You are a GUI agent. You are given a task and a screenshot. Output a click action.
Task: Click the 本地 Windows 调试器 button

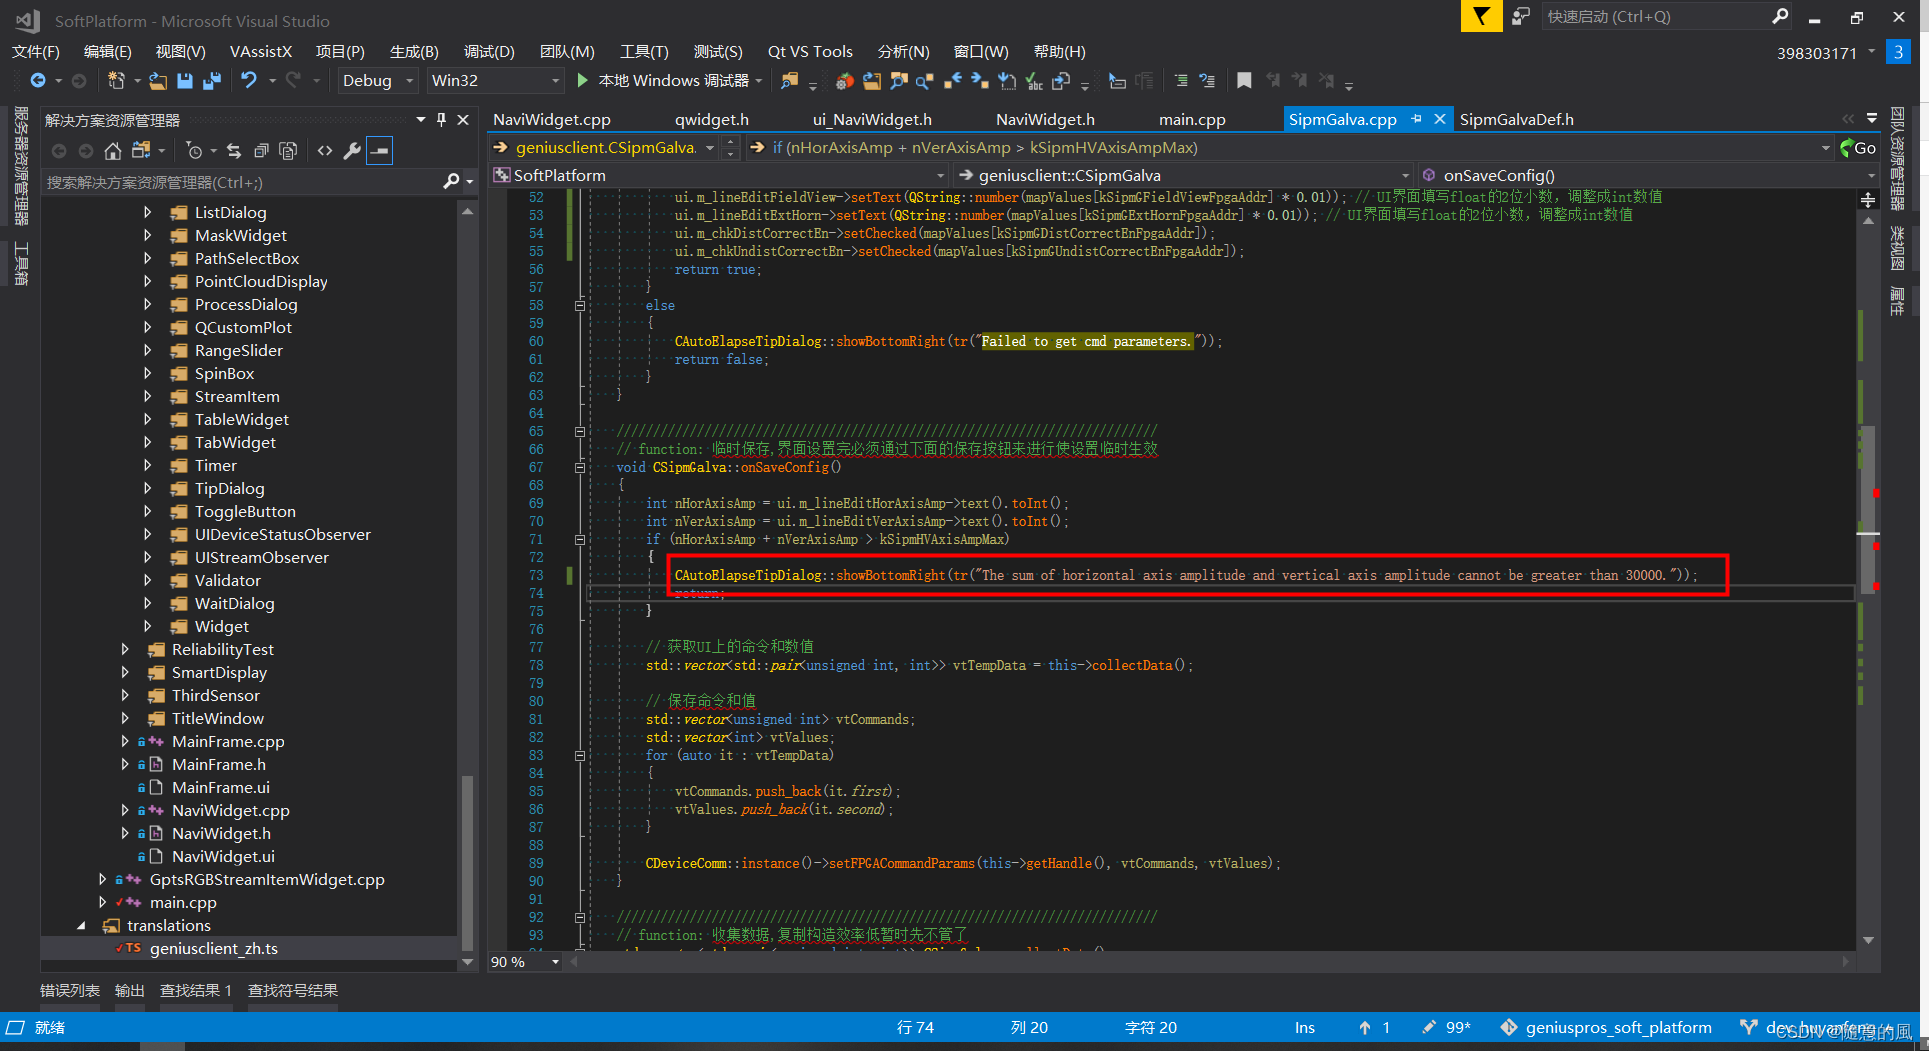[x=672, y=81]
